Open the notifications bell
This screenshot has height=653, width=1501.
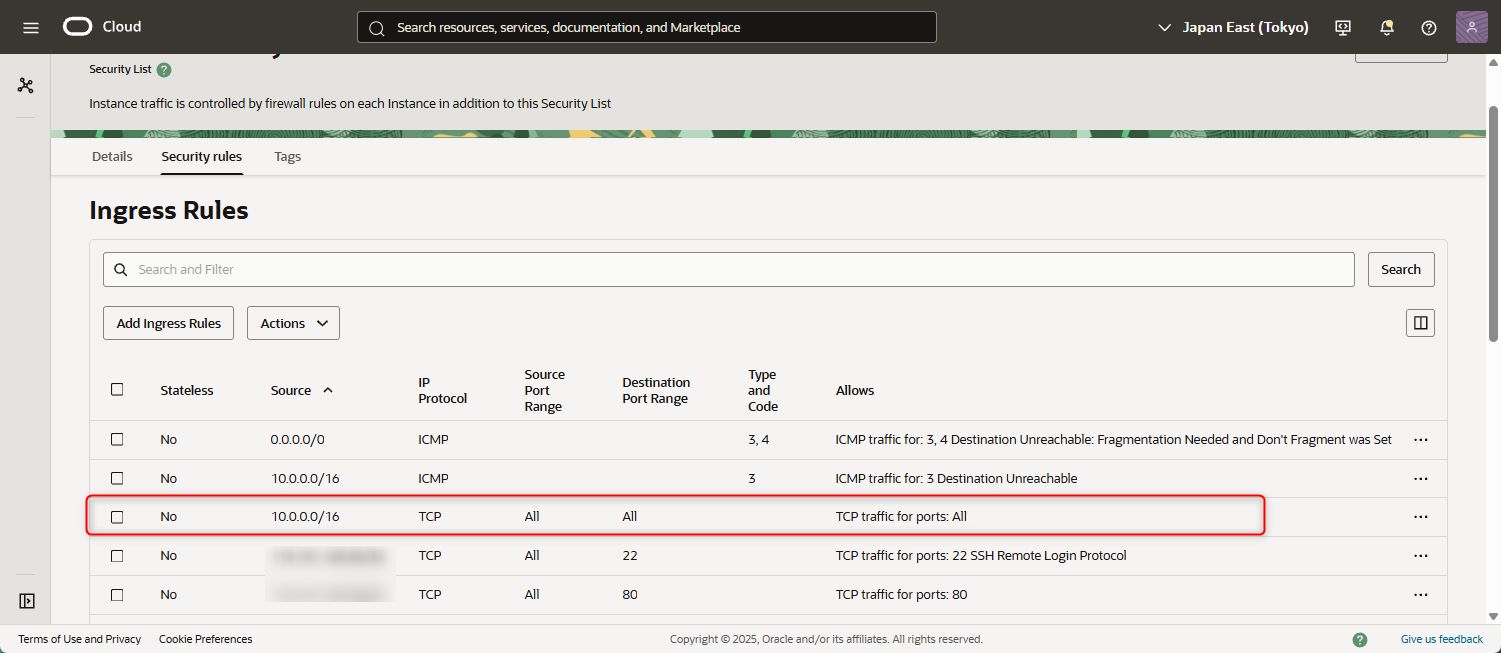(1386, 27)
